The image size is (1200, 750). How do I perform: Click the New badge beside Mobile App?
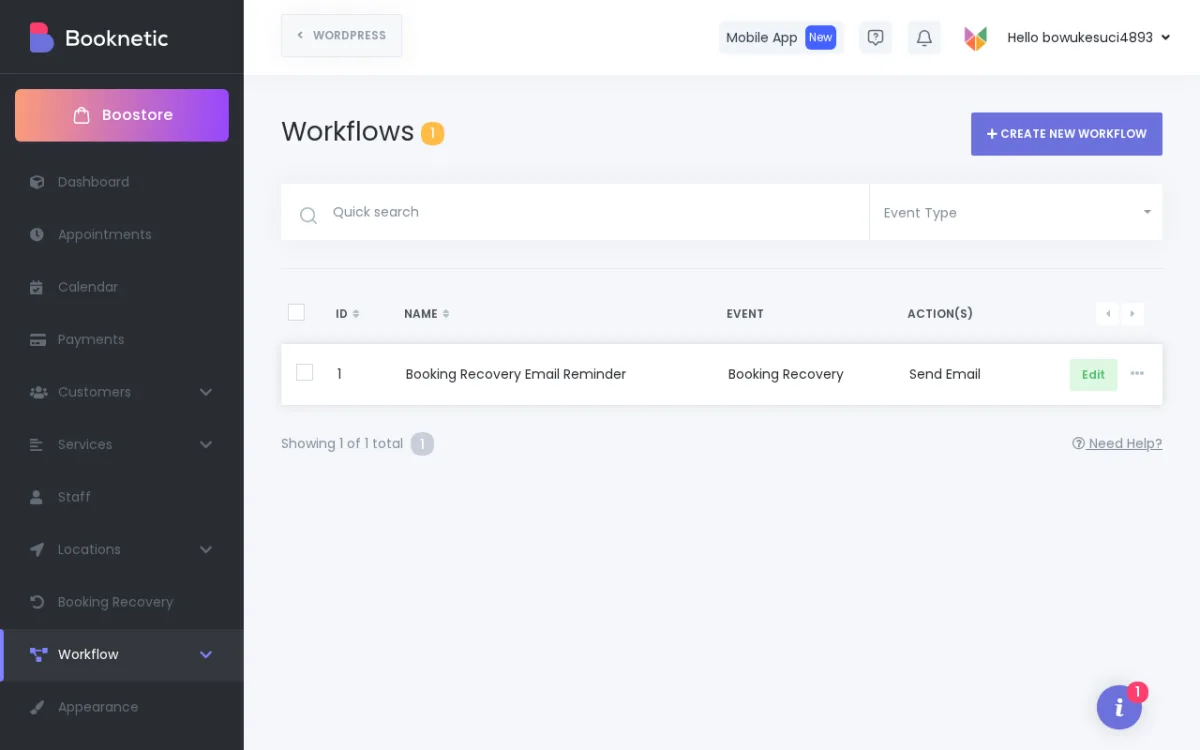click(820, 37)
